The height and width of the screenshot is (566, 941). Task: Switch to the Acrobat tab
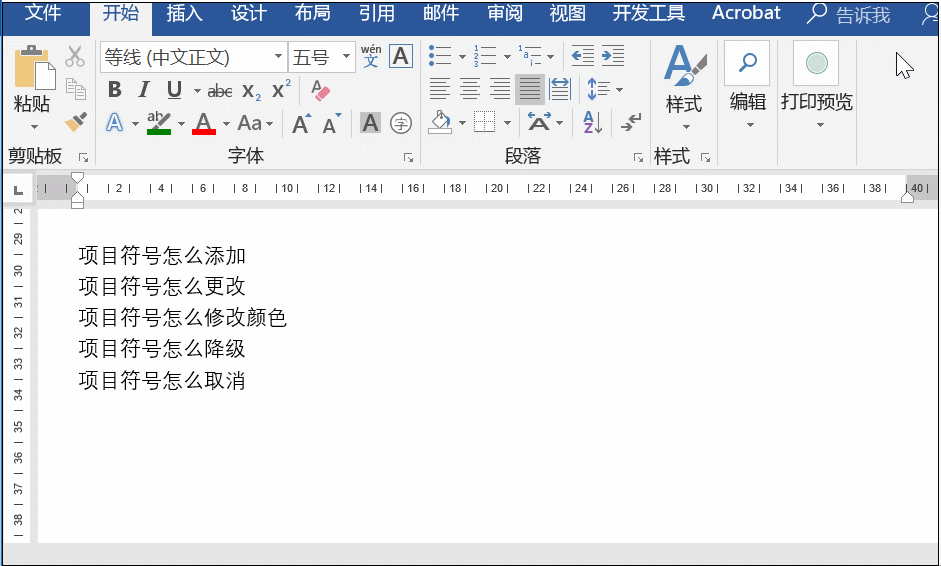746,13
